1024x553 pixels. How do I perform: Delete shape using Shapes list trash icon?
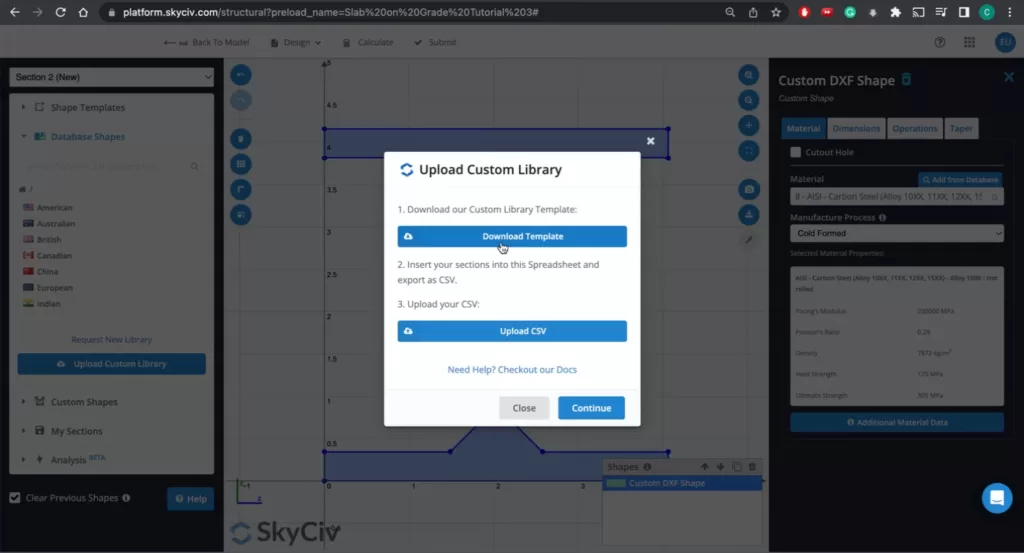(x=752, y=467)
